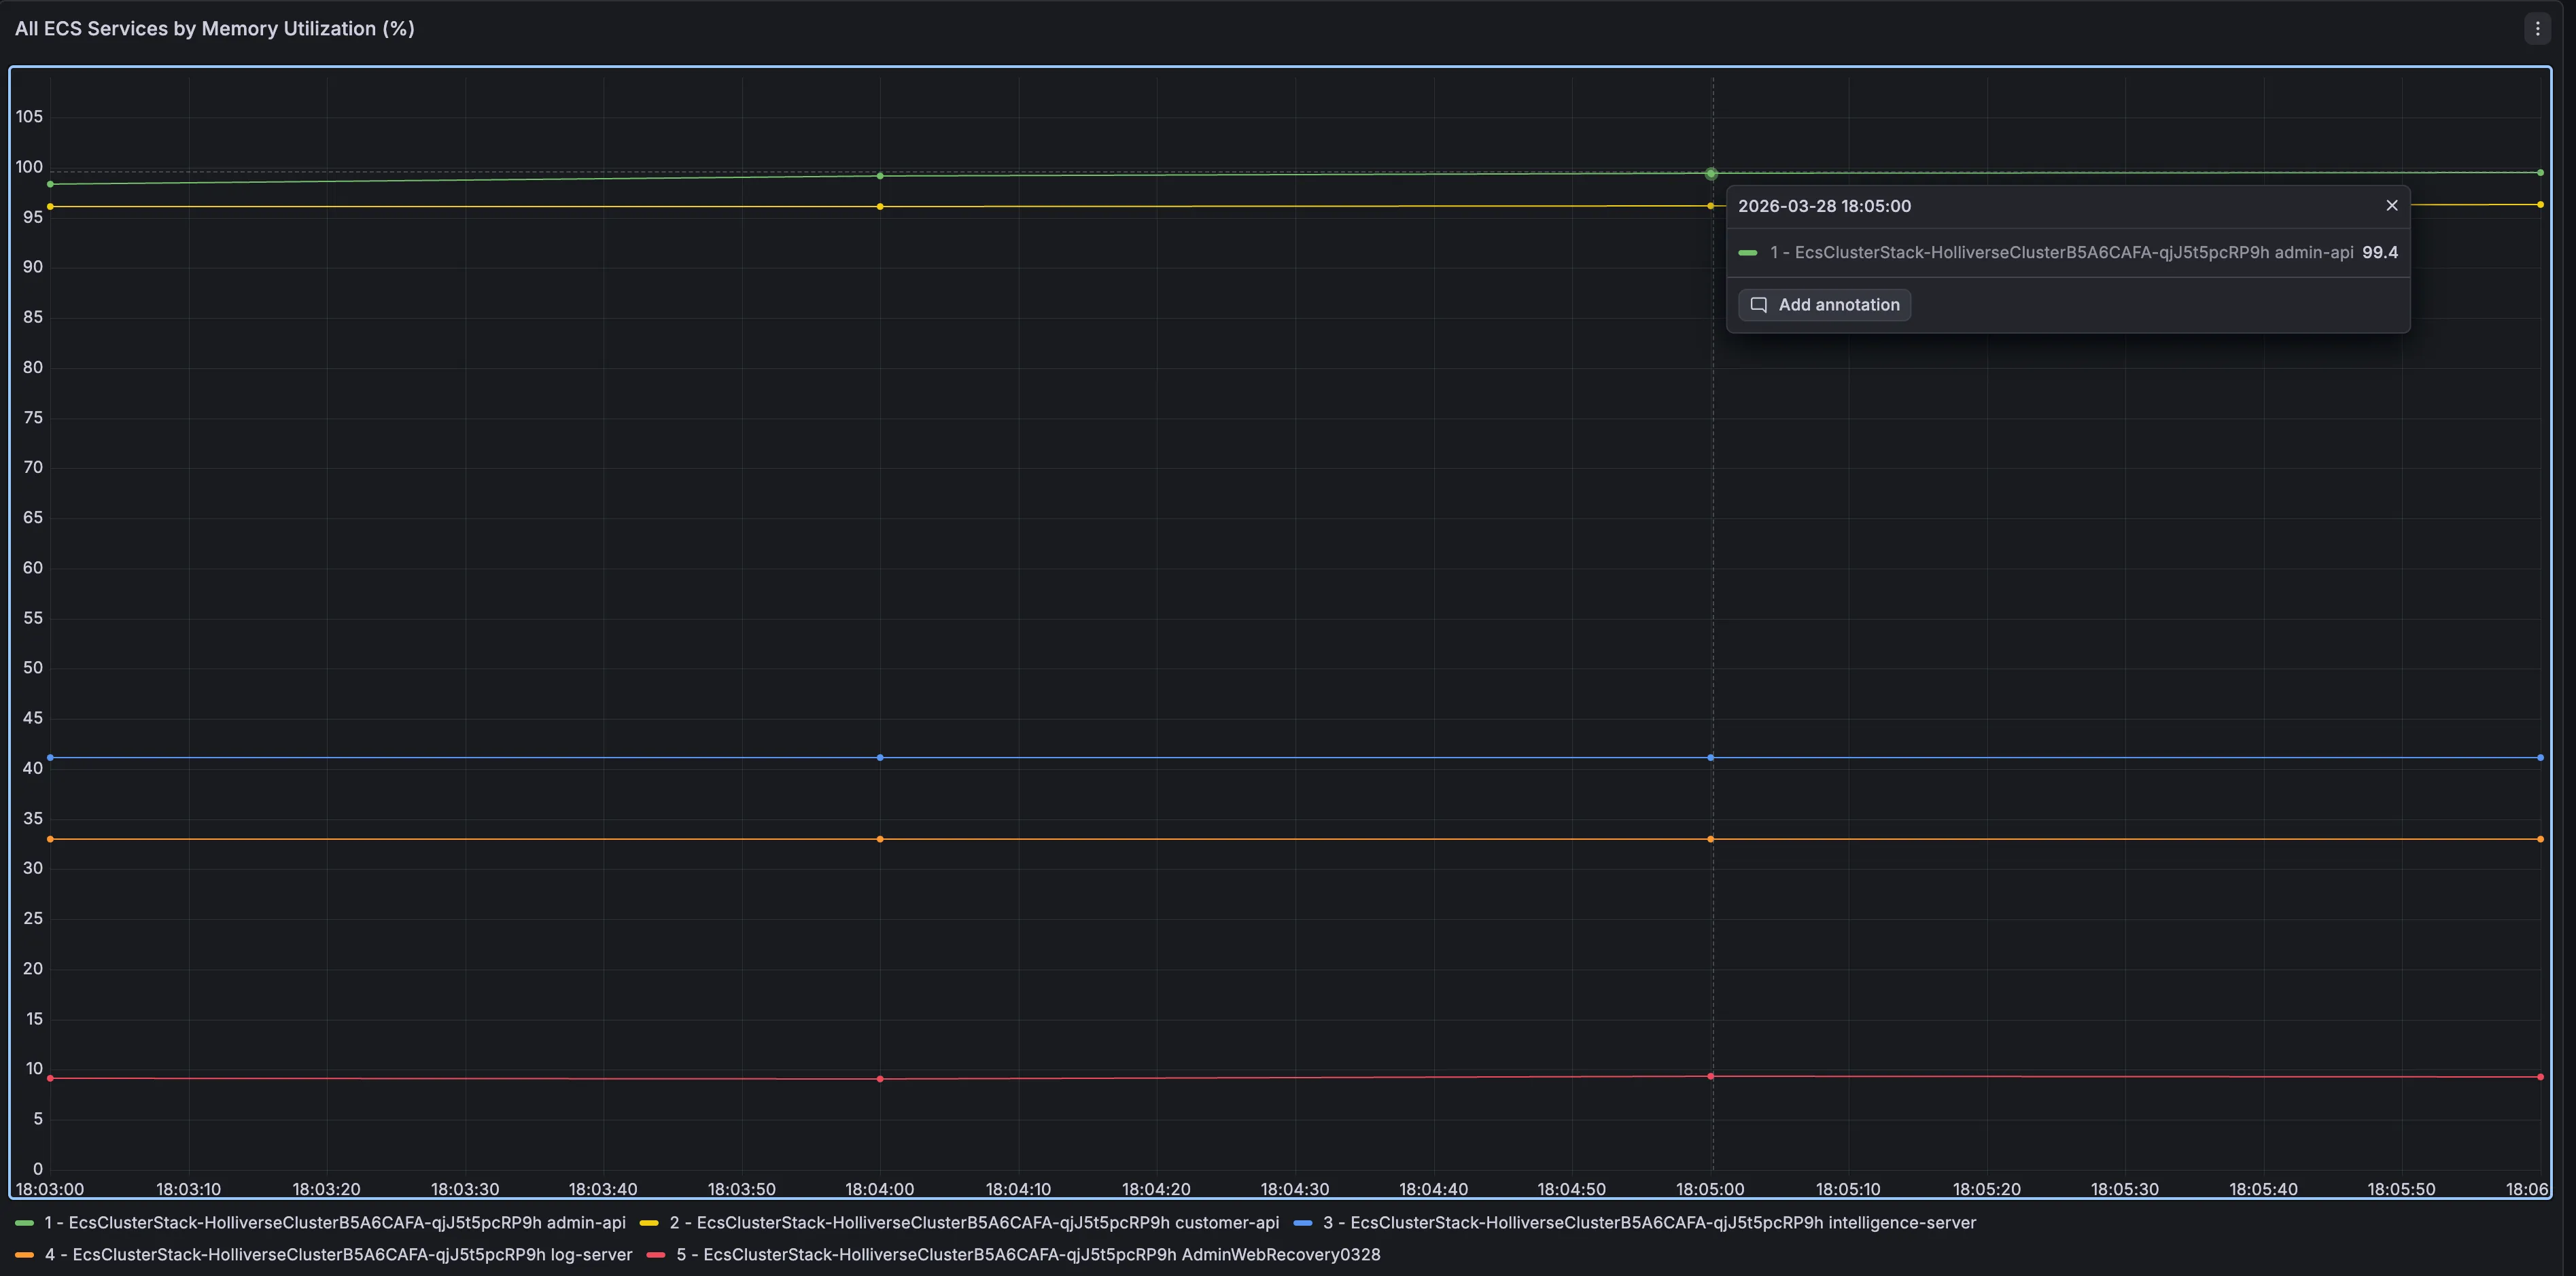The image size is (2576, 1276).
Task: Open the green admin-api legend color swatch
Action: (25, 1223)
